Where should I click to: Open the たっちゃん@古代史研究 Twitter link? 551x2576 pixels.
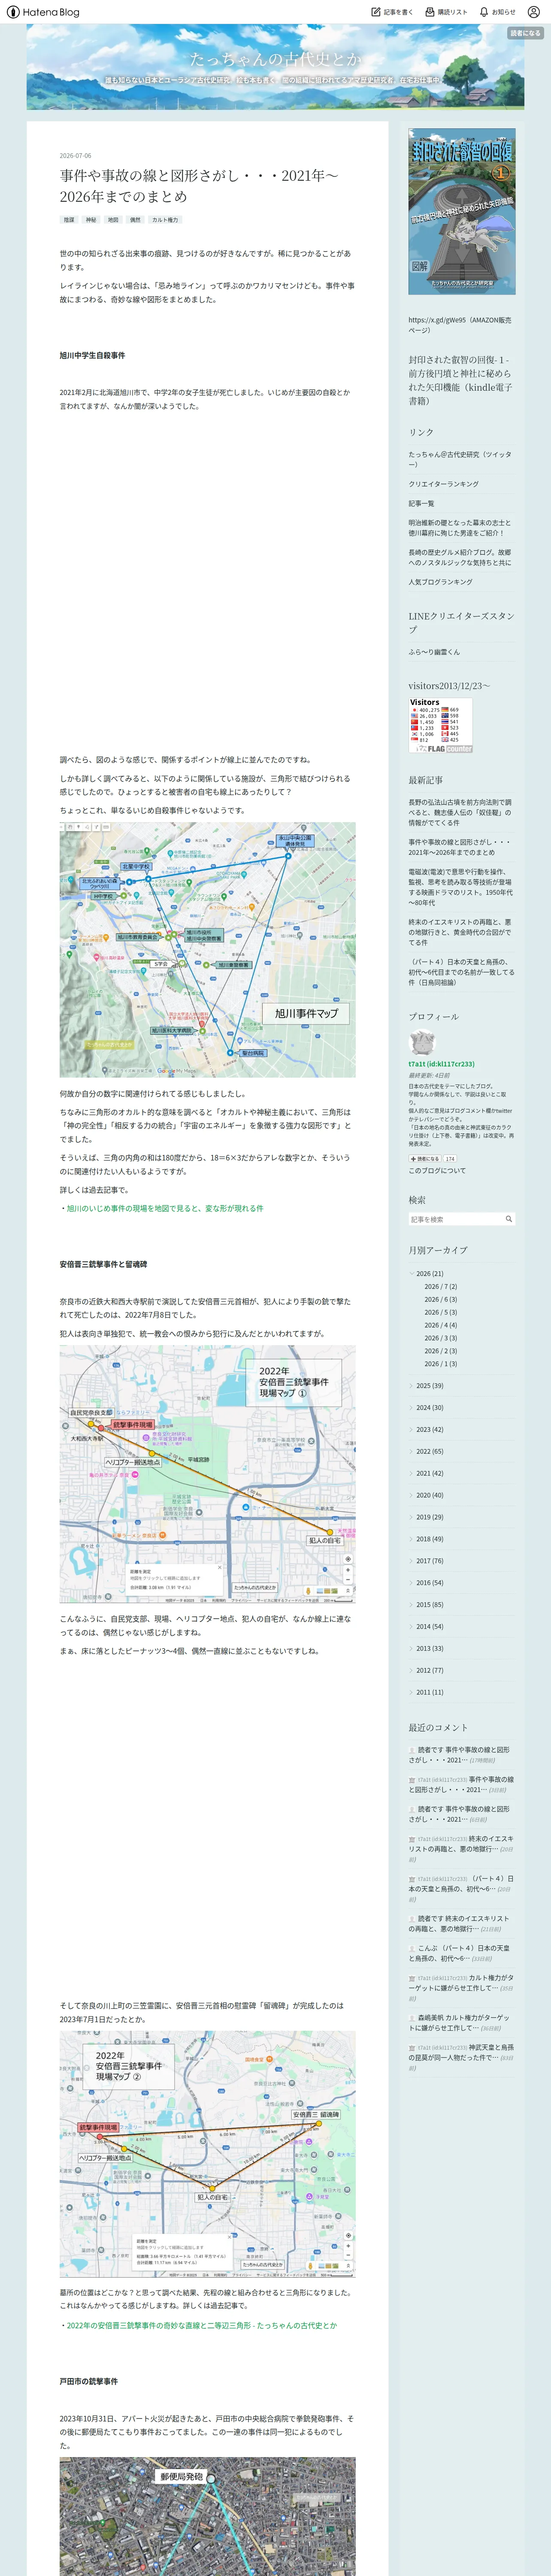pos(460,459)
